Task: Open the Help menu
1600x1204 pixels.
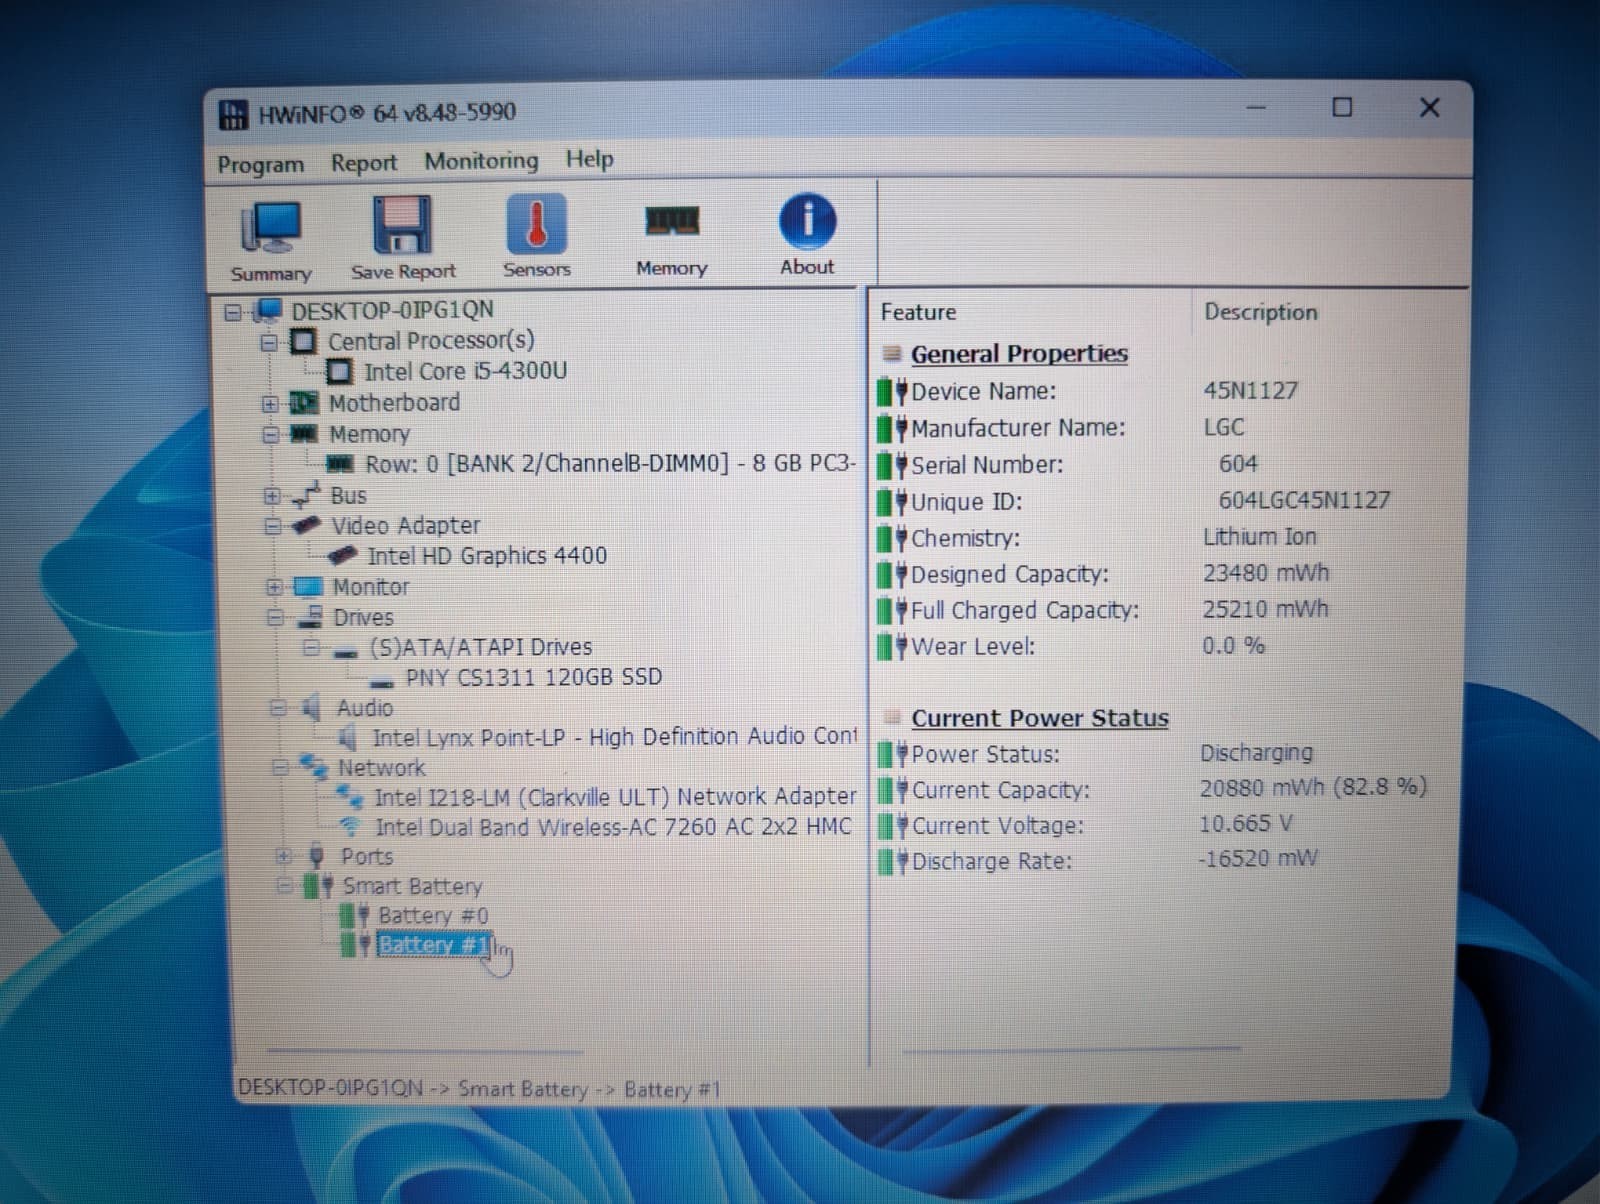Action: click(590, 159)
